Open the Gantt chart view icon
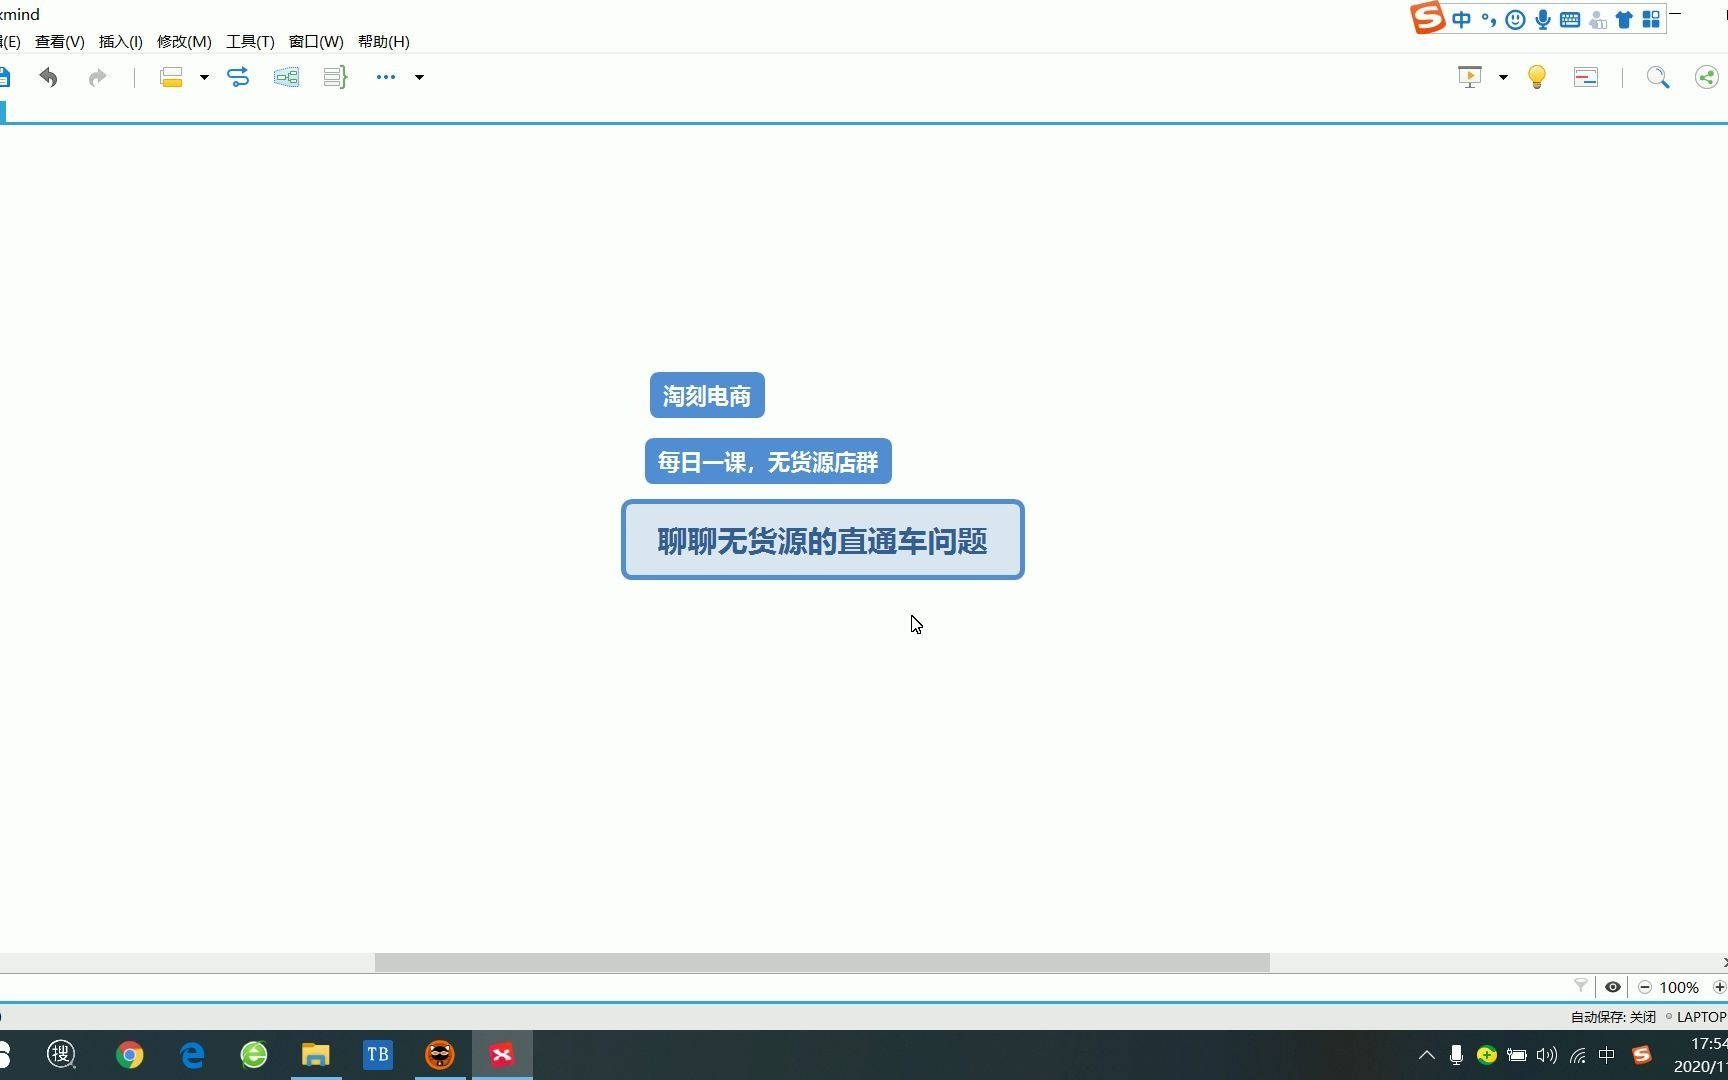1728x1080 pixels. click(x=1586, y=77)
